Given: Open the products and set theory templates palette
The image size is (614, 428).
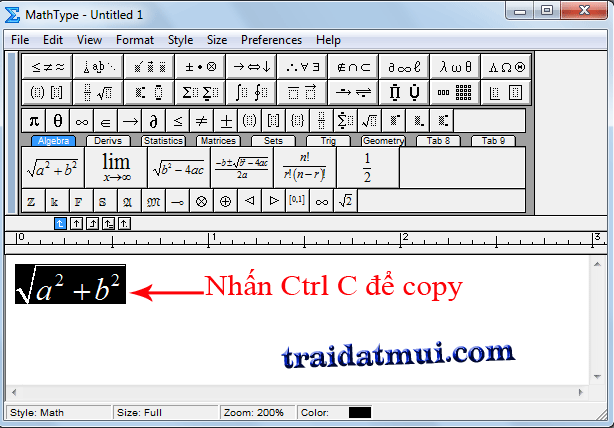Looking at the screenshot, I should click(x=404, y=92).
